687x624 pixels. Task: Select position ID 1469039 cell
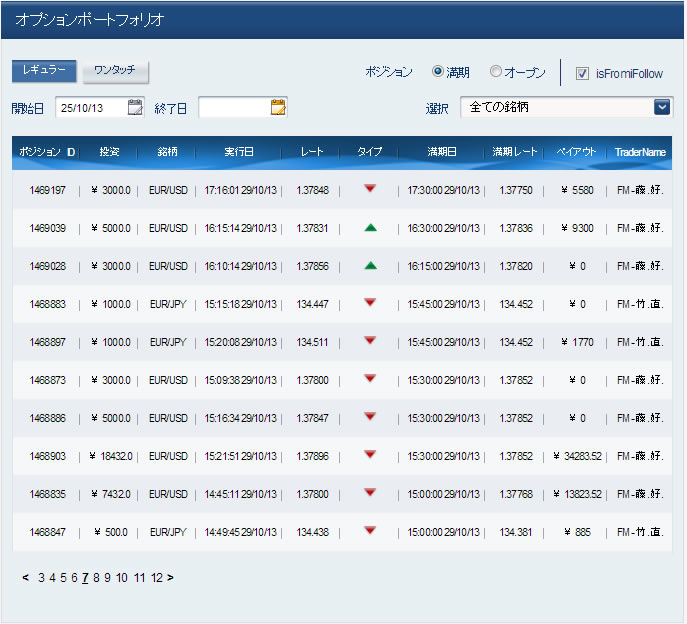(x=47, y=228)
